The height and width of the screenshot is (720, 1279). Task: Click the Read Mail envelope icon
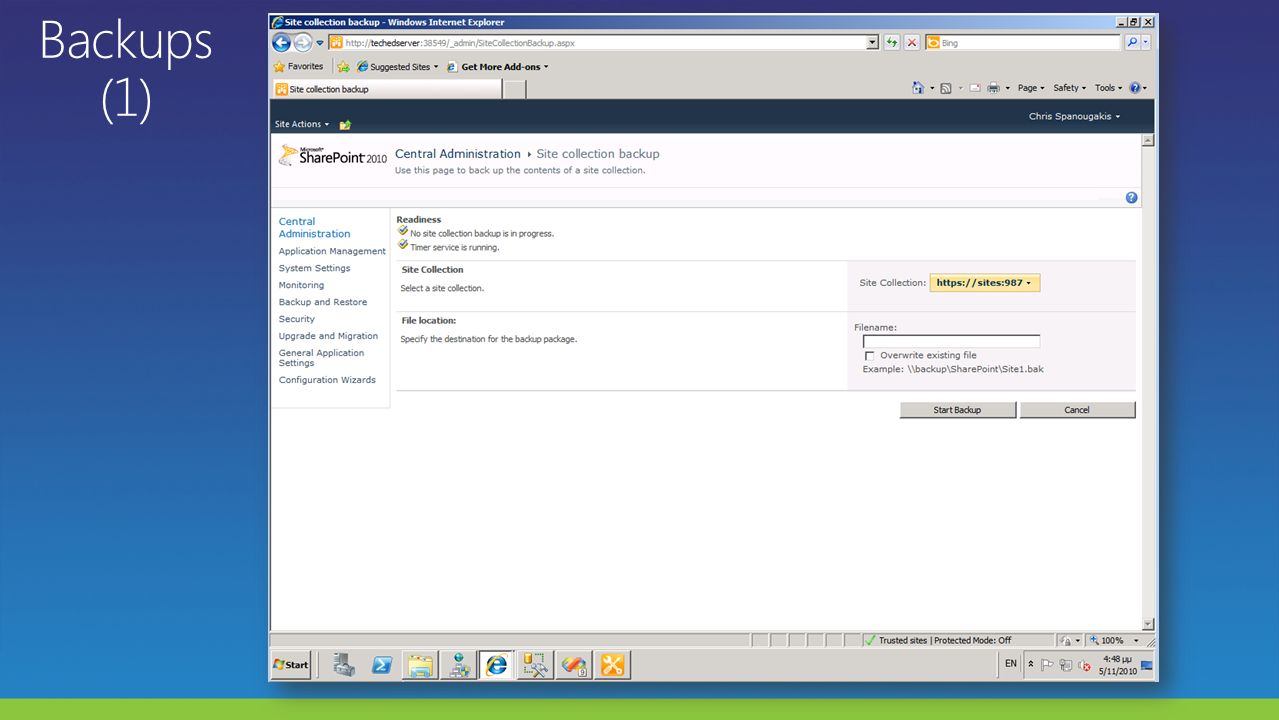[975, 88]
